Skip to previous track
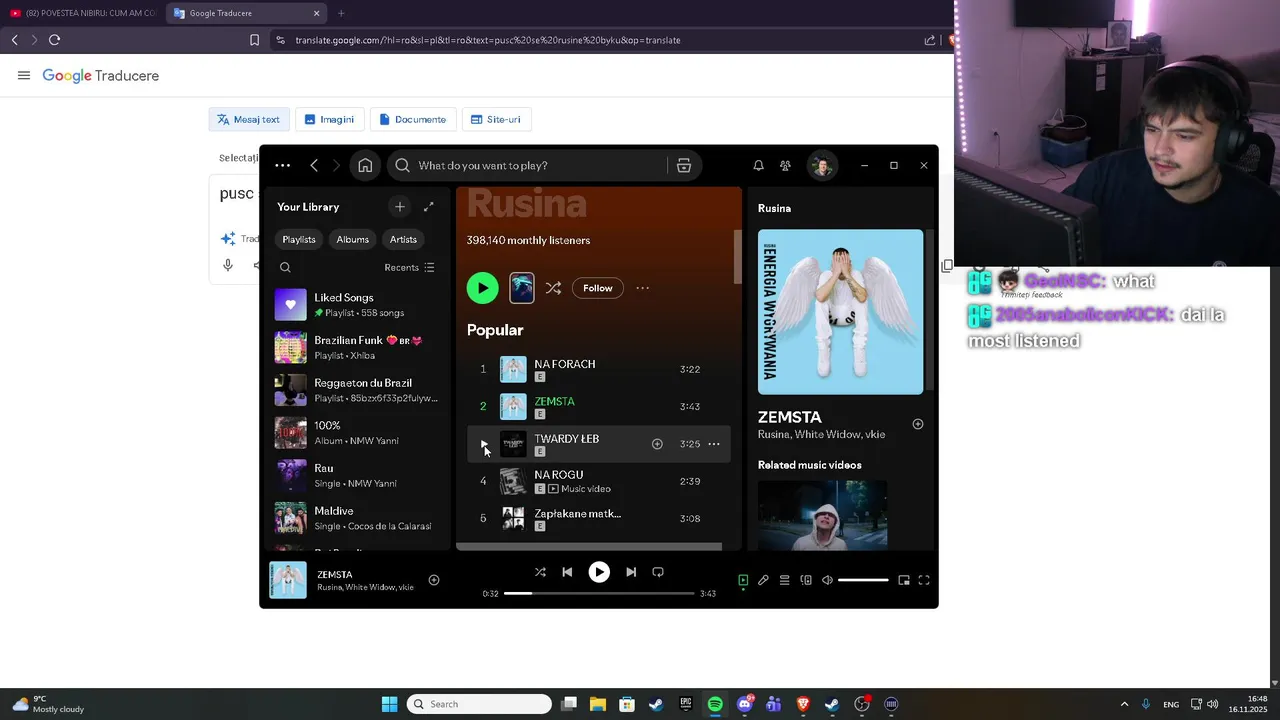 pos(567,572)
